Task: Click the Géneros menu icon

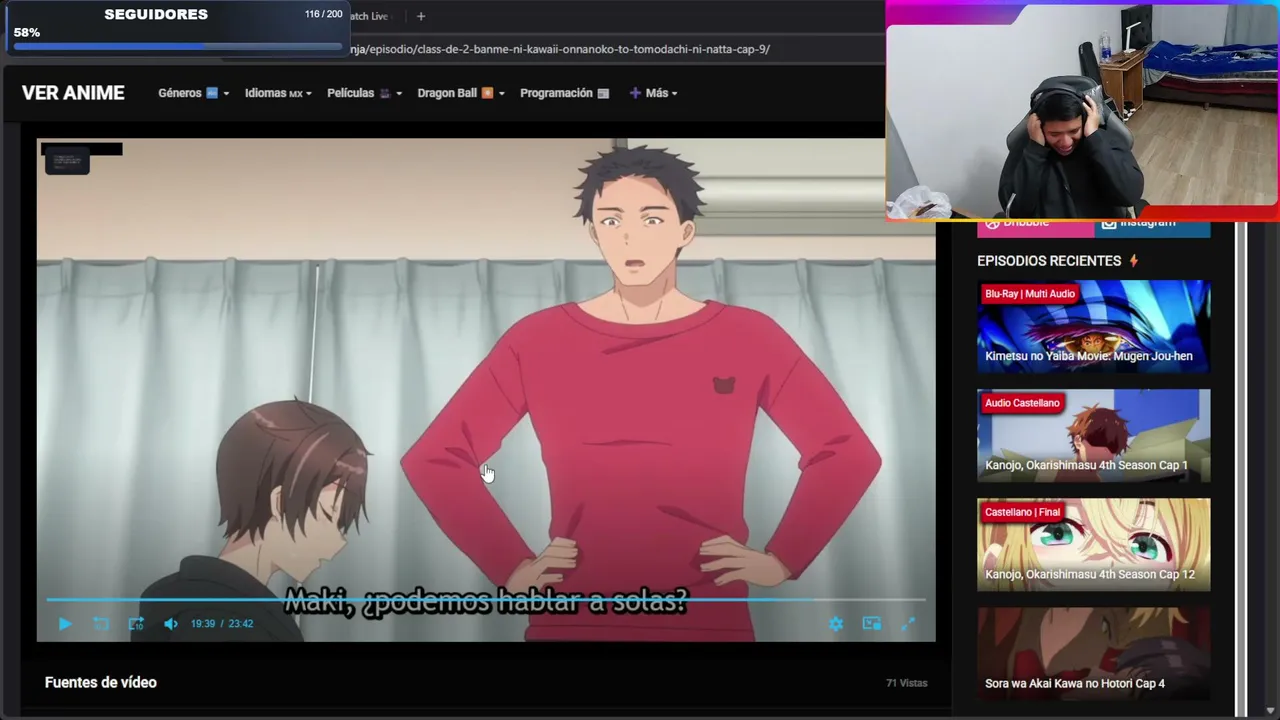Action: [212, 93]
